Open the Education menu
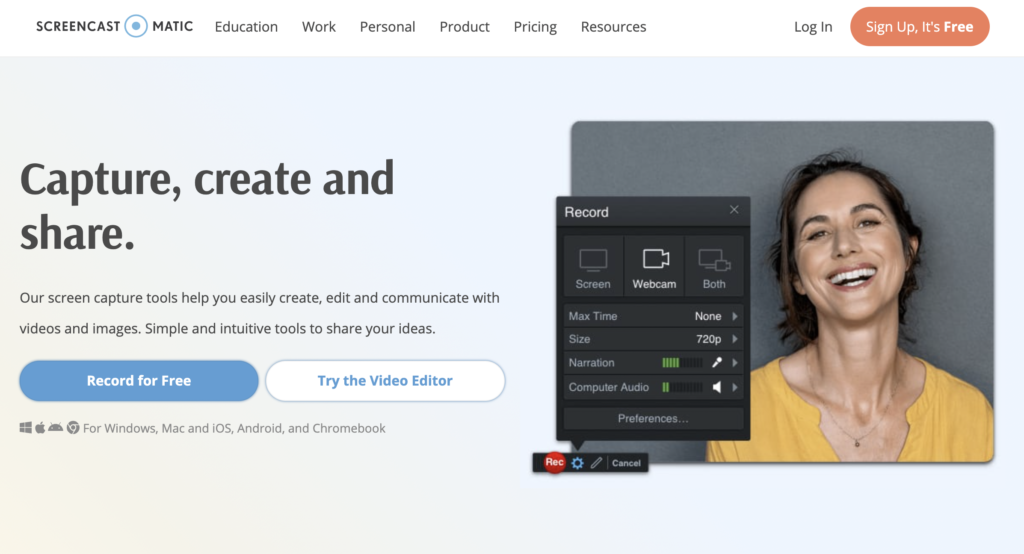The height and width of the screenshot is (554, 1024). click(x=246, y=27)
